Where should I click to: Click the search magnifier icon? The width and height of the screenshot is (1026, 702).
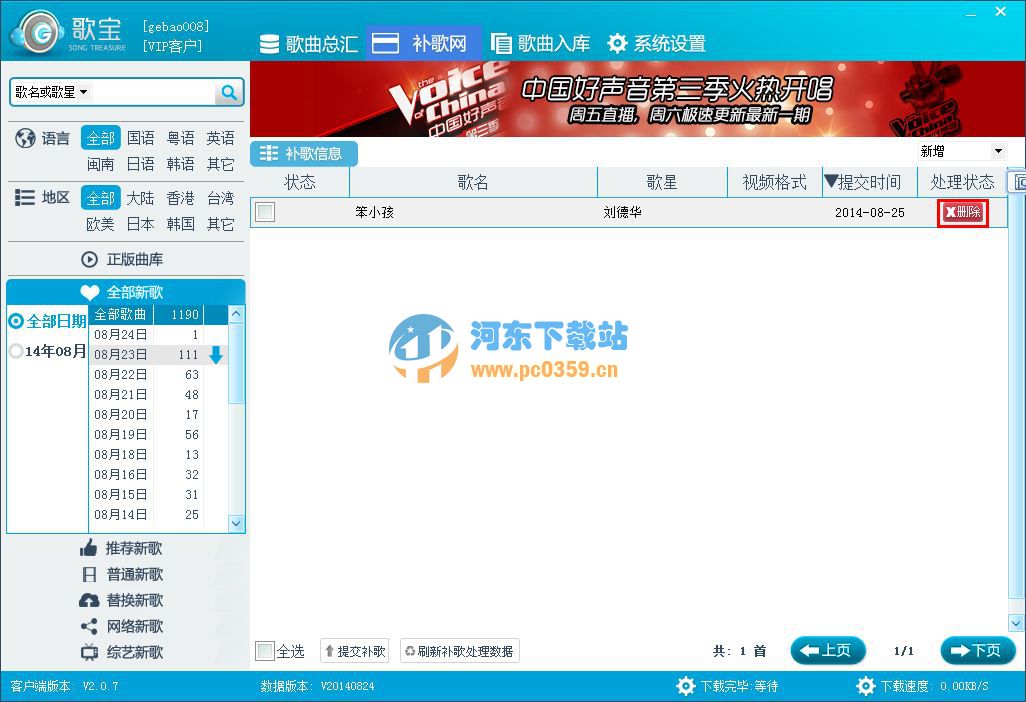[229, 91]
